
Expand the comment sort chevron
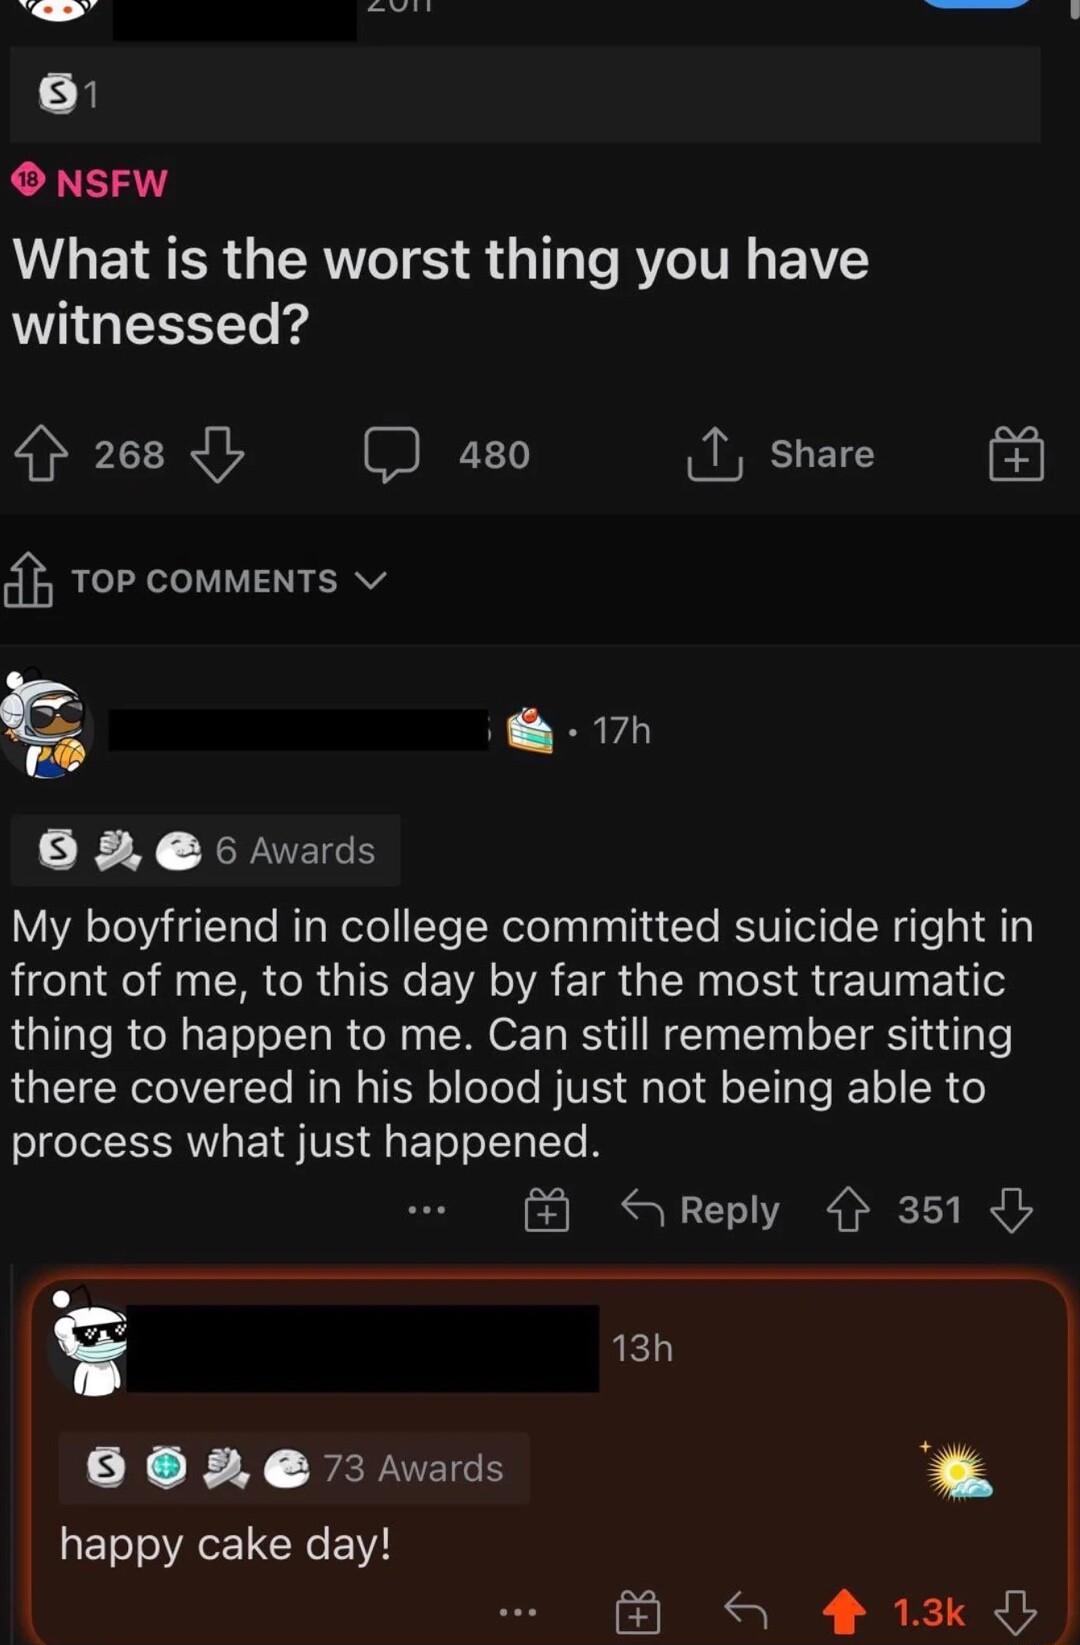click(x=370, y=581)
